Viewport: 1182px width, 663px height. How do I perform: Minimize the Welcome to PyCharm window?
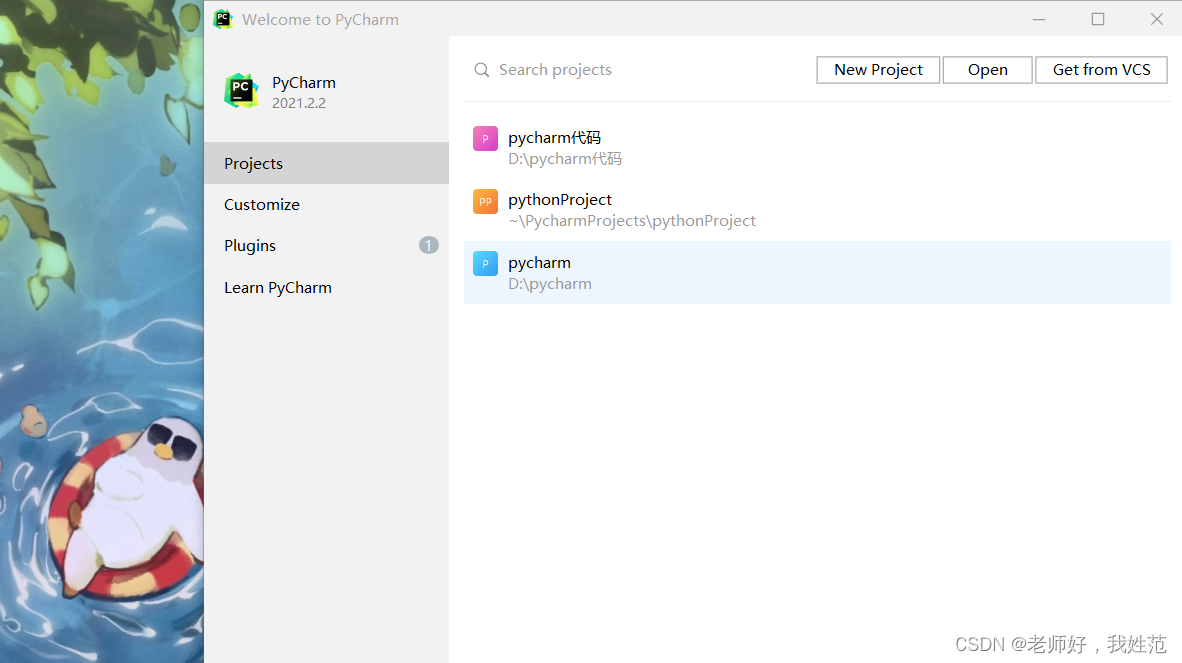click(1039, 19)
